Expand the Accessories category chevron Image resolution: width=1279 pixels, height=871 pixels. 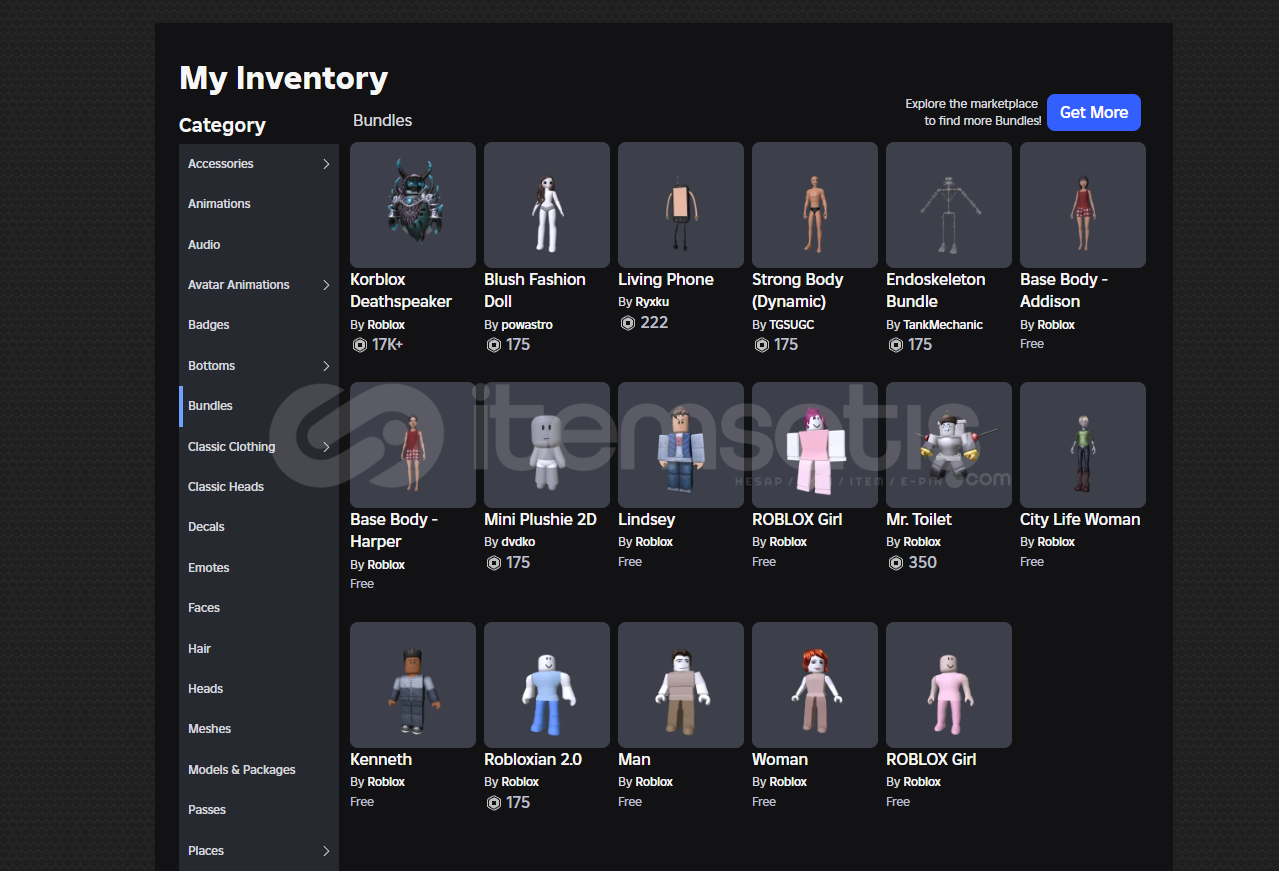[x=326, y=164]
